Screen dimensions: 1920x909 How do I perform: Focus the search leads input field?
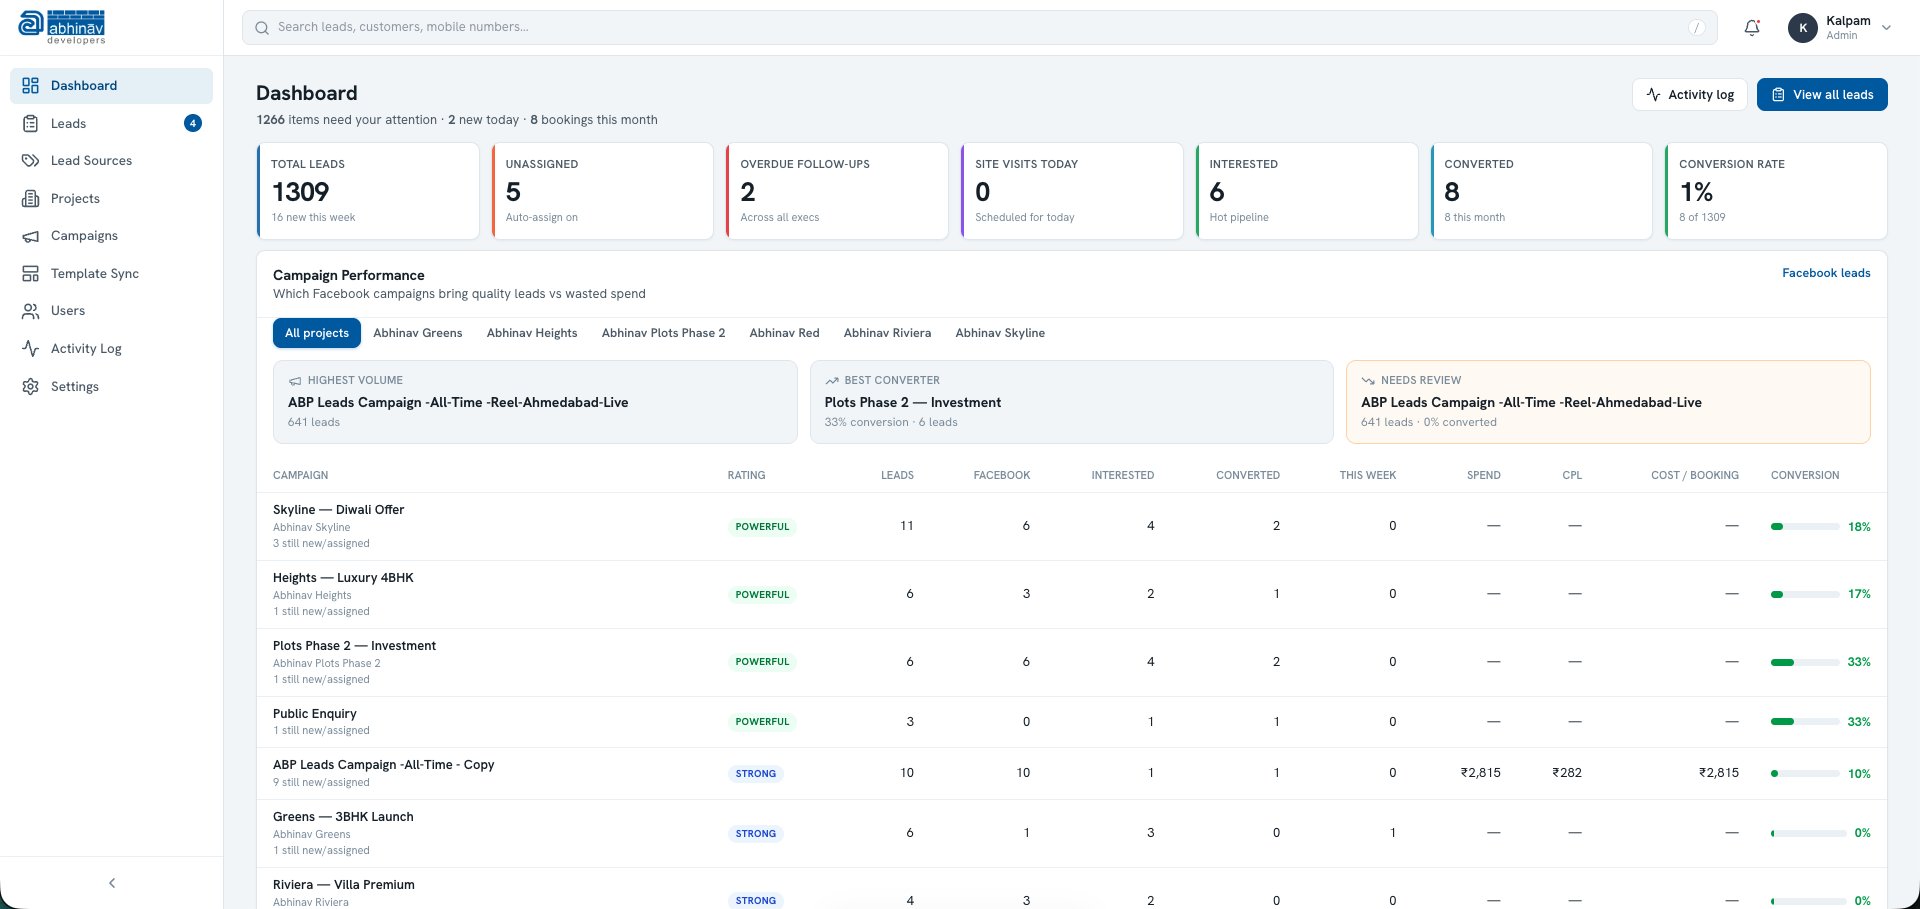click(979, 28)
